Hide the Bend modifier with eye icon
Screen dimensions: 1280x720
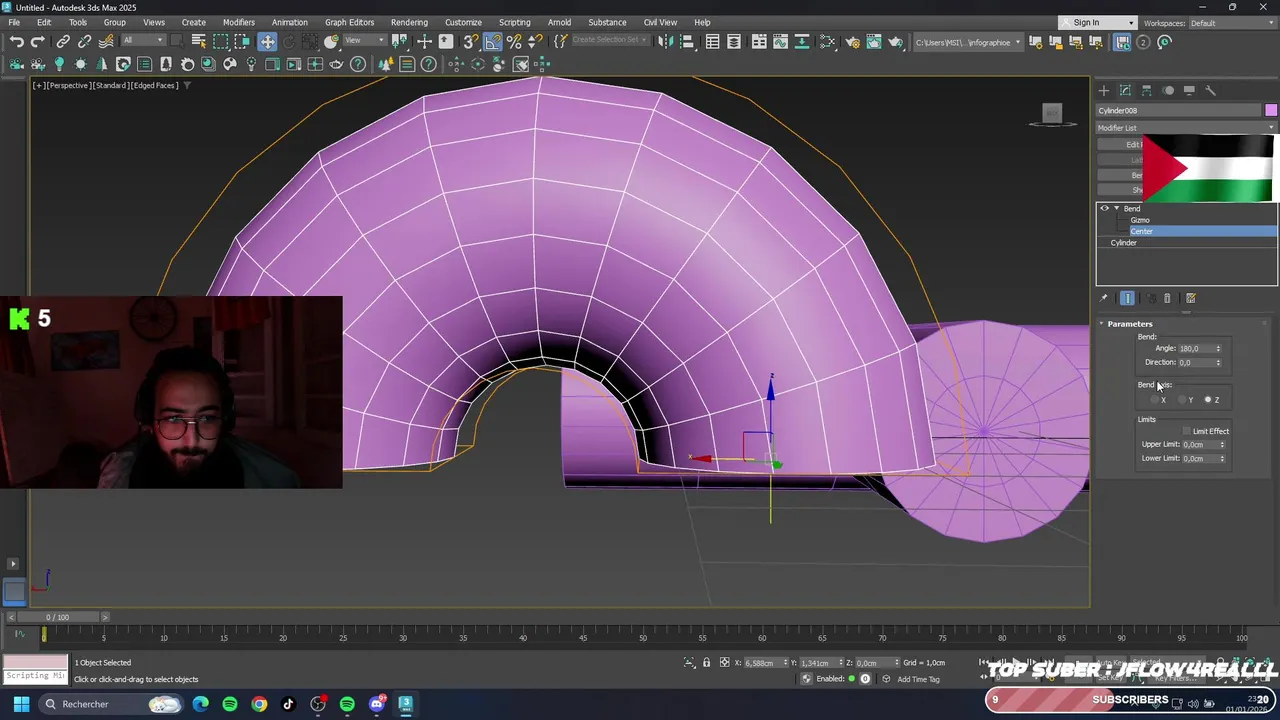click(x=1105, y=209)
